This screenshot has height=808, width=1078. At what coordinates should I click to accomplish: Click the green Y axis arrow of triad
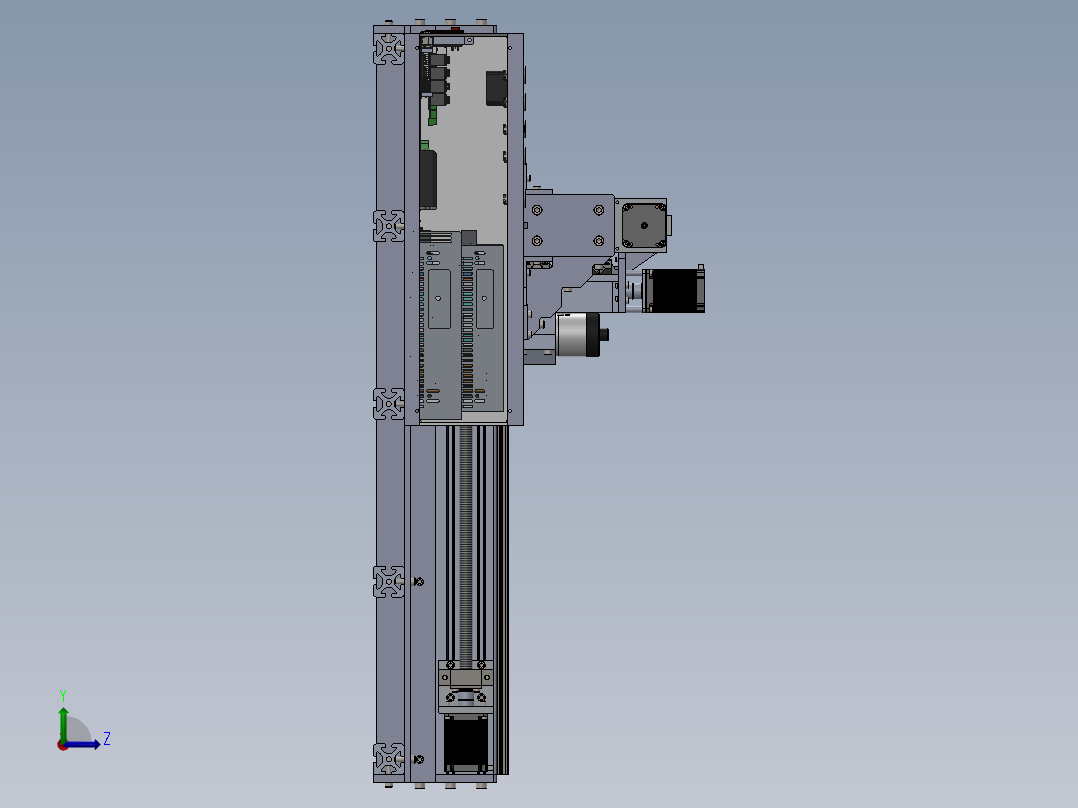pos(63,723)
